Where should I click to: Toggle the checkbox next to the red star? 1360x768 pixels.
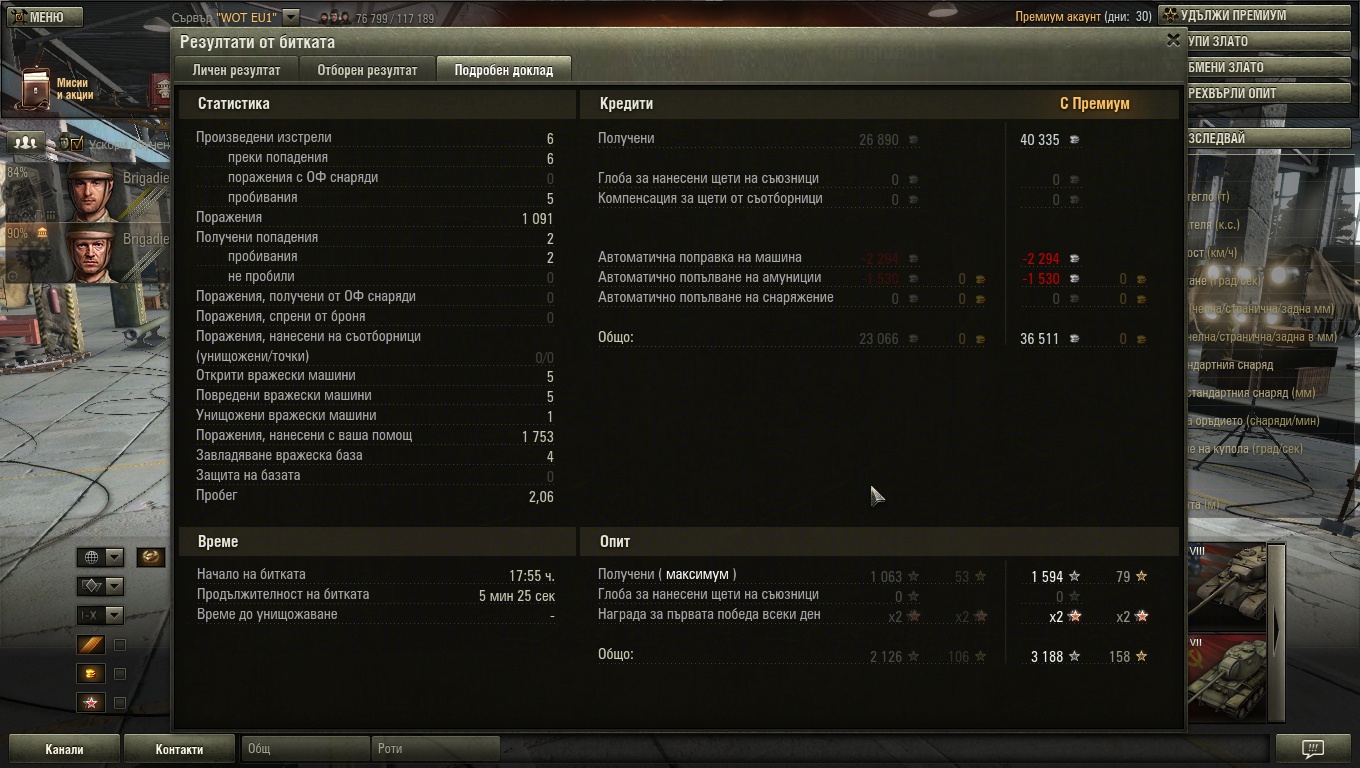[119, 703]
